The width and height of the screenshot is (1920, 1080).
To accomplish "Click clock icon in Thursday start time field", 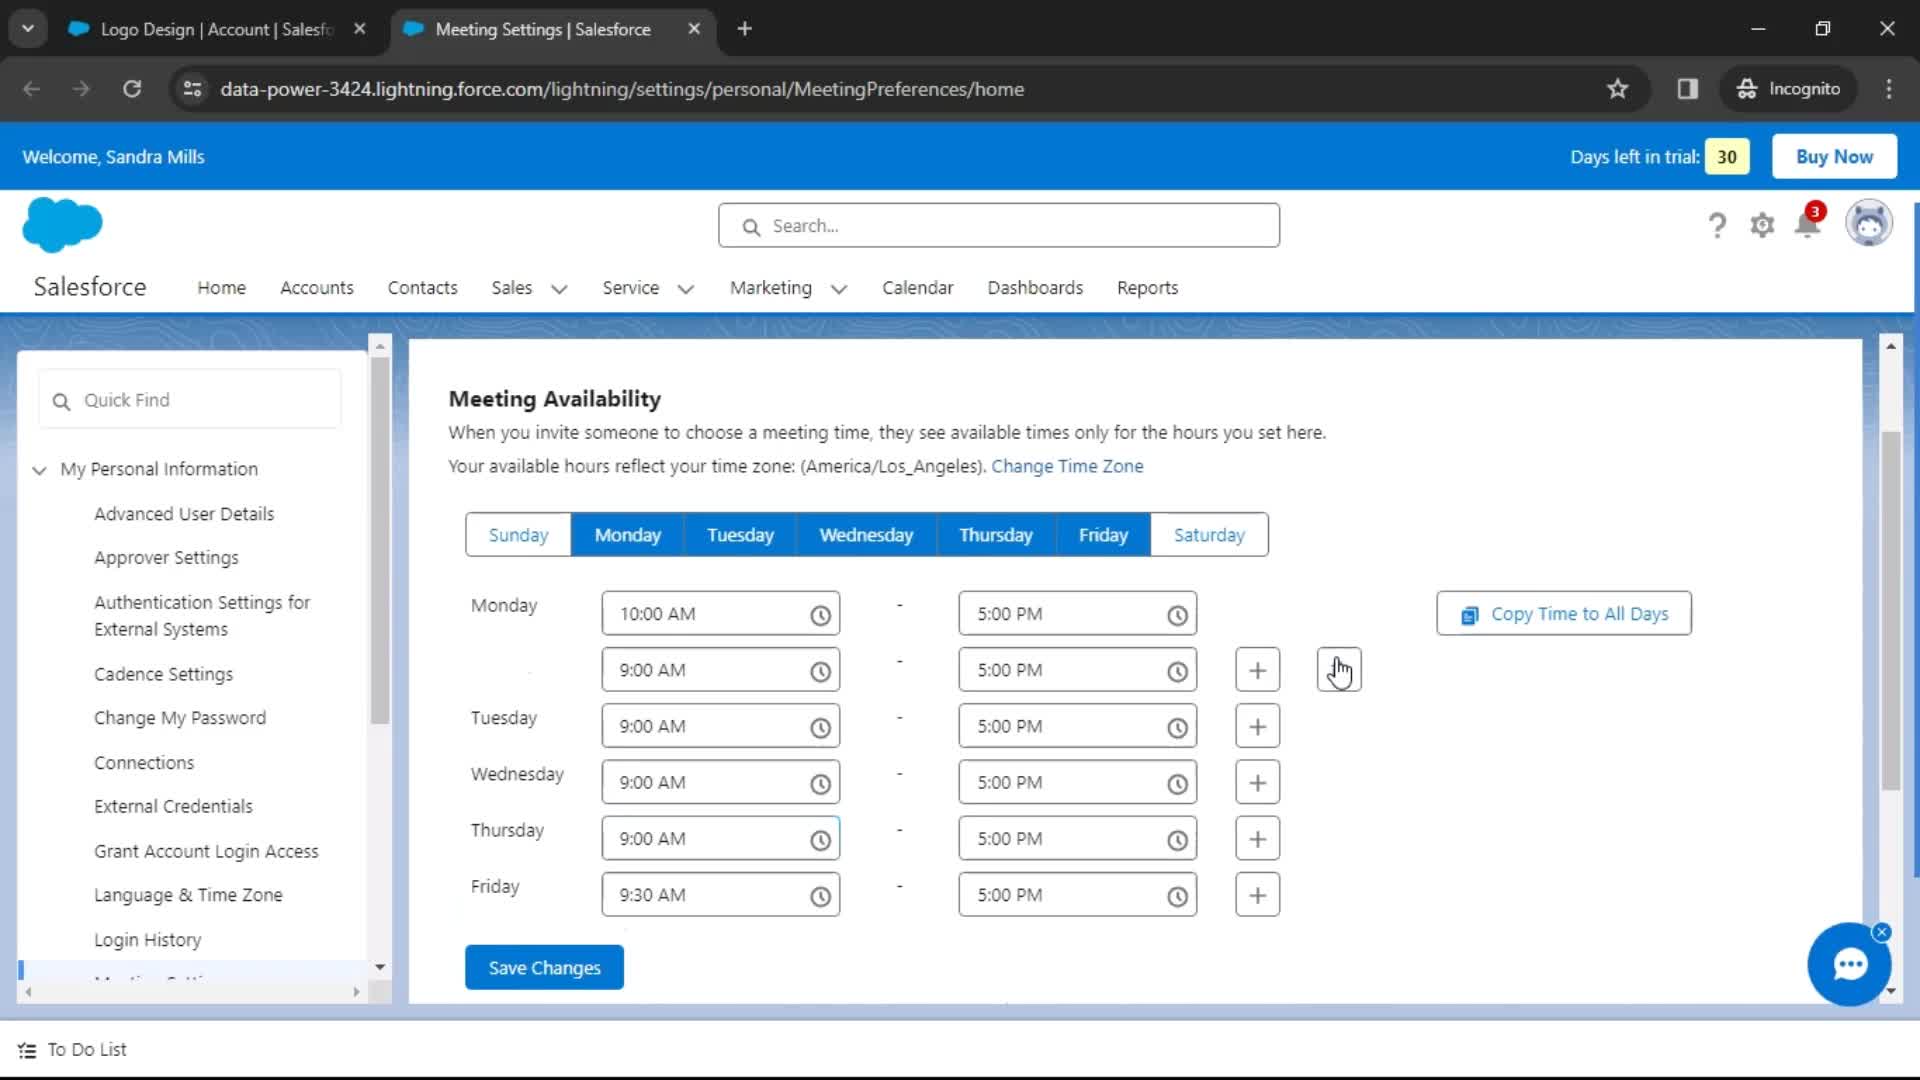I will coord(820,840).
